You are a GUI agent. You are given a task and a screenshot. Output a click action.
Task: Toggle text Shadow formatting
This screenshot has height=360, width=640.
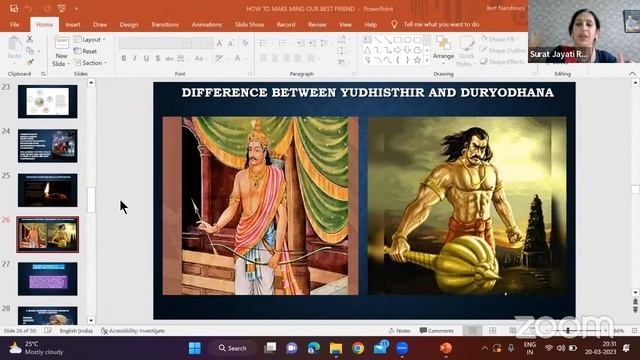pos(158,58)
